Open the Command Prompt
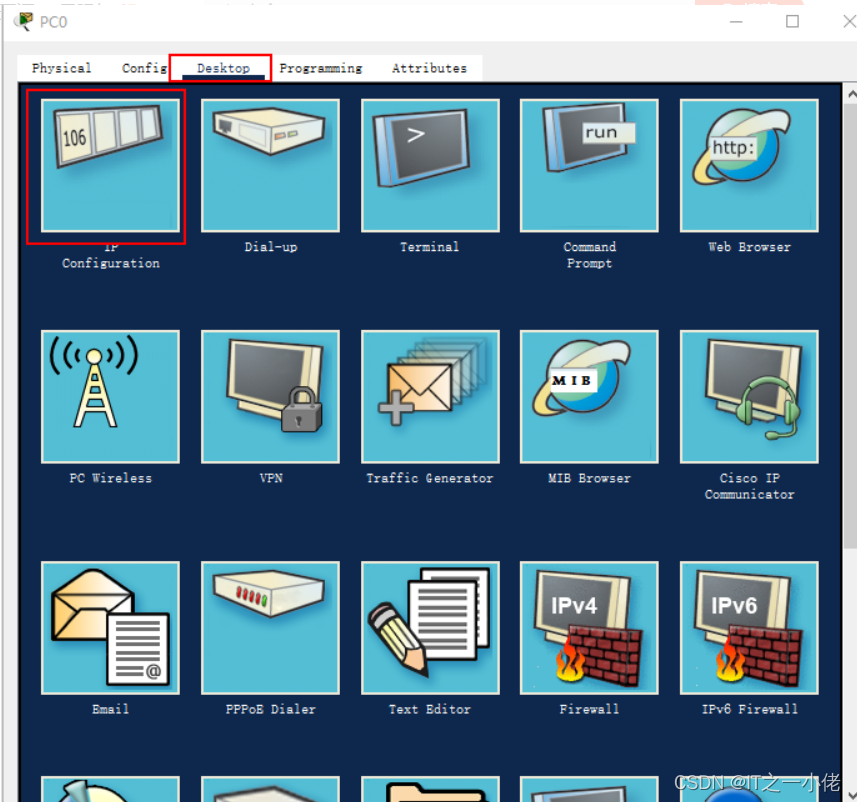The height and width of the screenshot is (802, 857). click(x=589, y=165)
